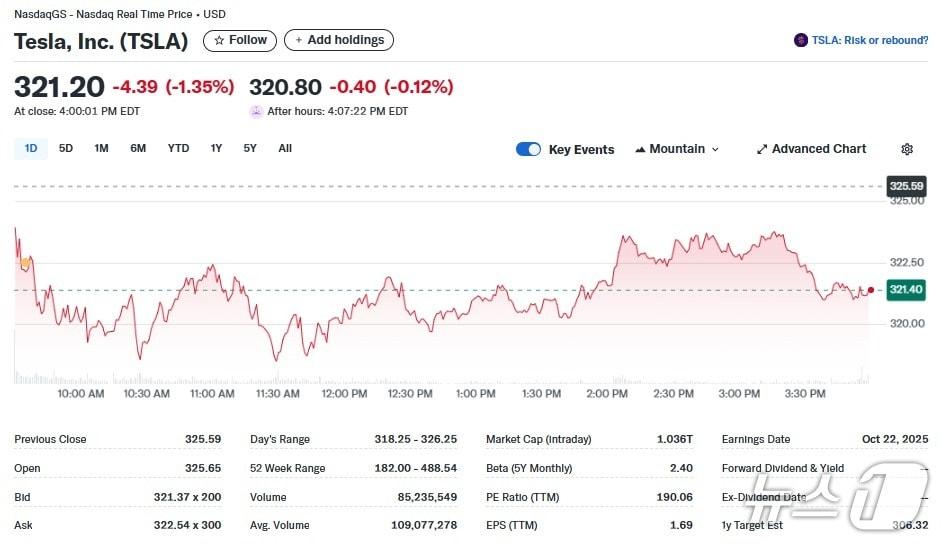Open chart settings gear icon
The height and width of the screenshot is (544, 942).
(x=906, y=149)
